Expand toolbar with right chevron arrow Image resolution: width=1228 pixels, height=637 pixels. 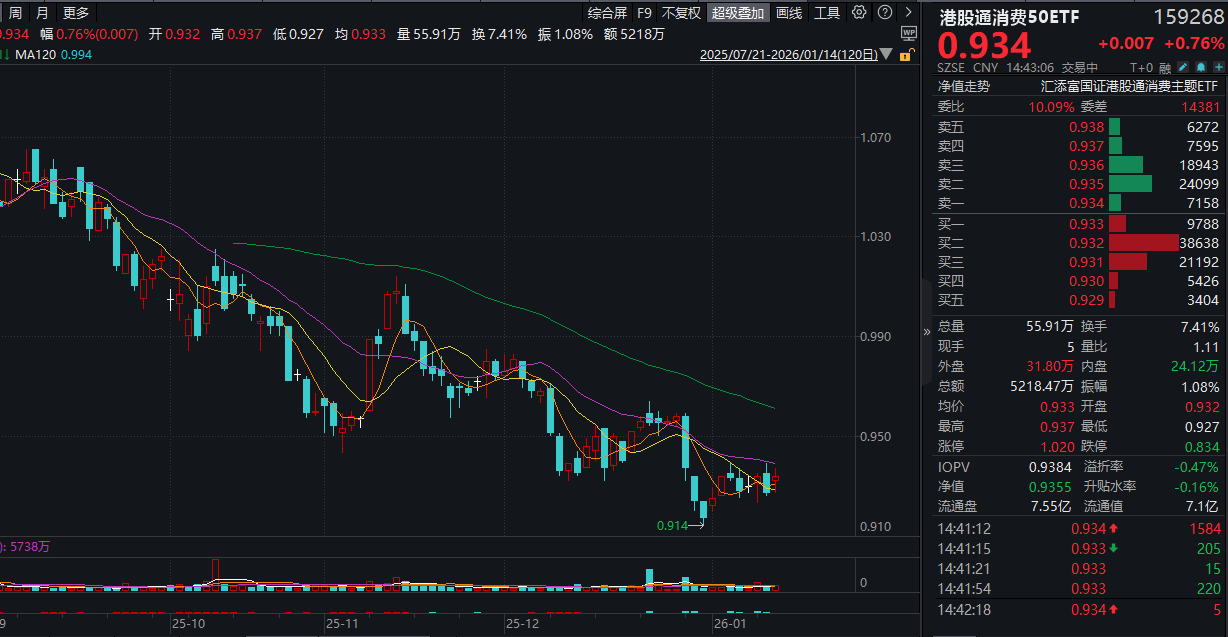click(x=907, y=13)
